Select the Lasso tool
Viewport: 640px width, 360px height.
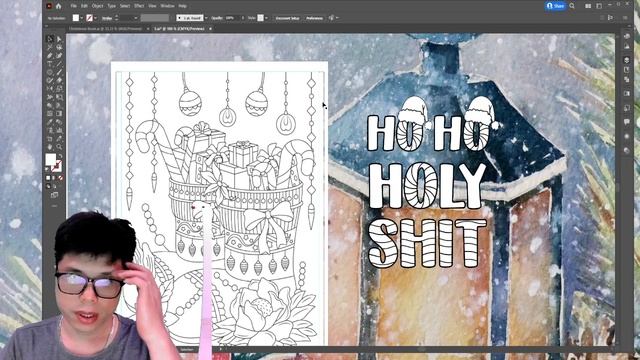(x=59, y=47)
